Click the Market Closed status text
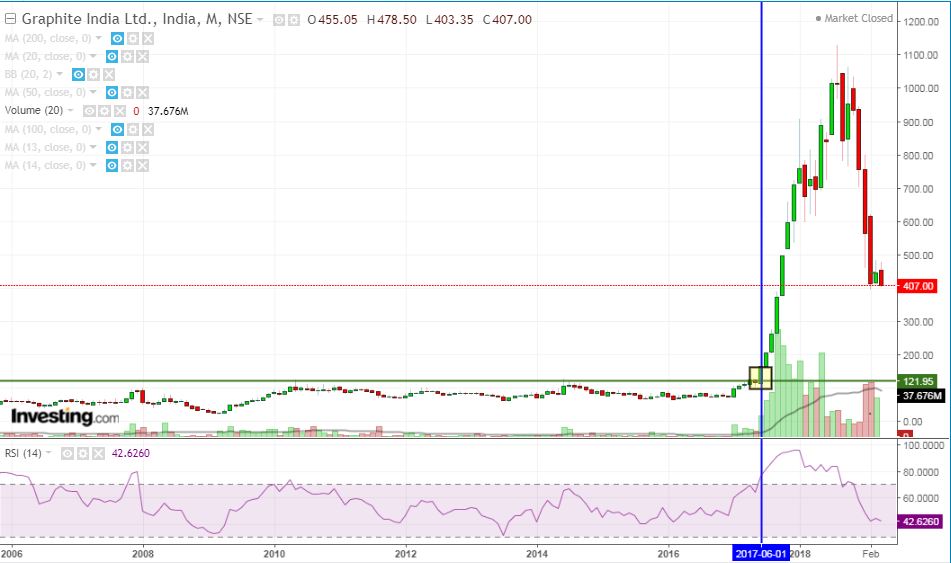The height and width of the screenshot is (563, 951). tap(858, 18)
